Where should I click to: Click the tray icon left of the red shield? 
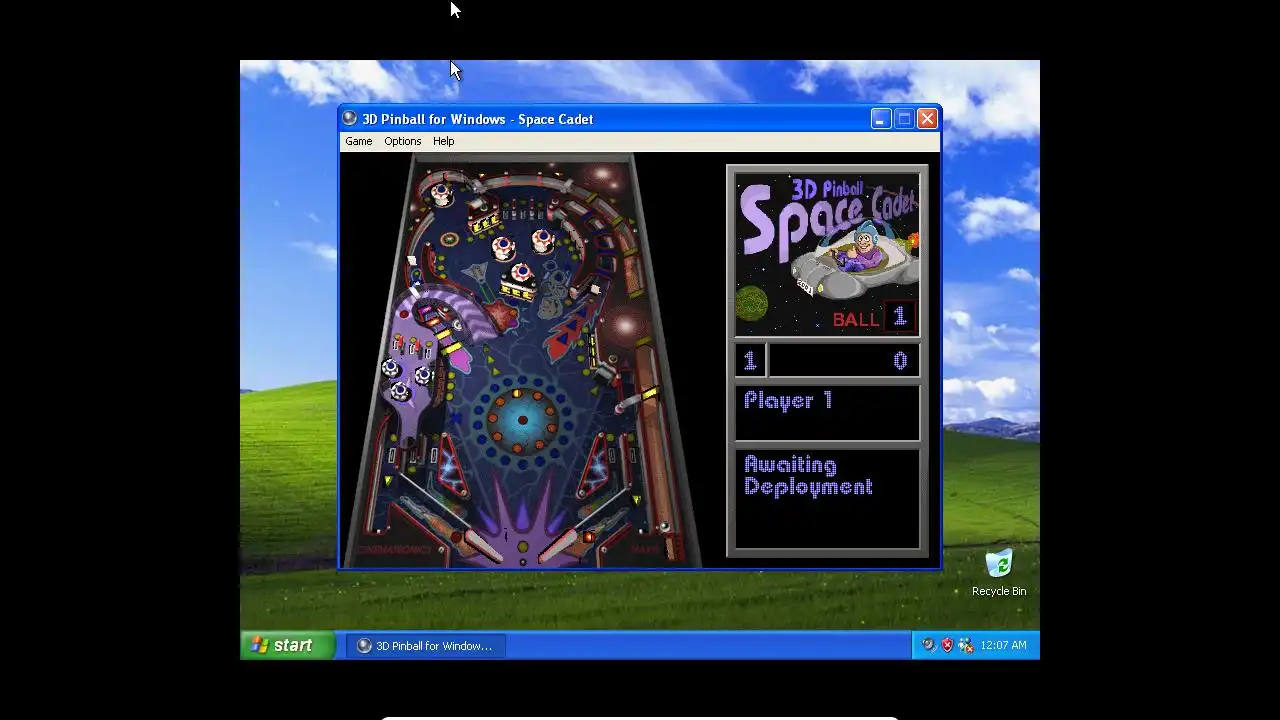pos(928,645)
